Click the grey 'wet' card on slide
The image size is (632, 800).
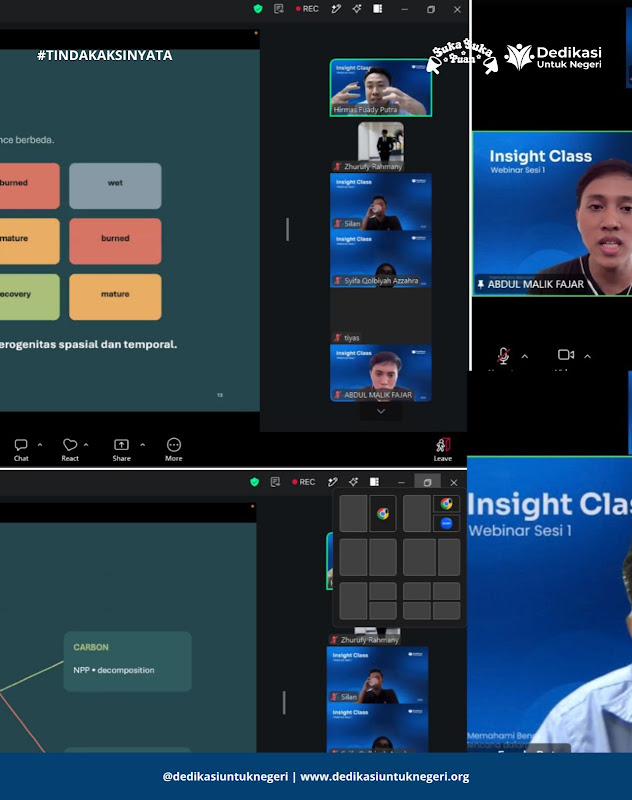tap(115, 186)
